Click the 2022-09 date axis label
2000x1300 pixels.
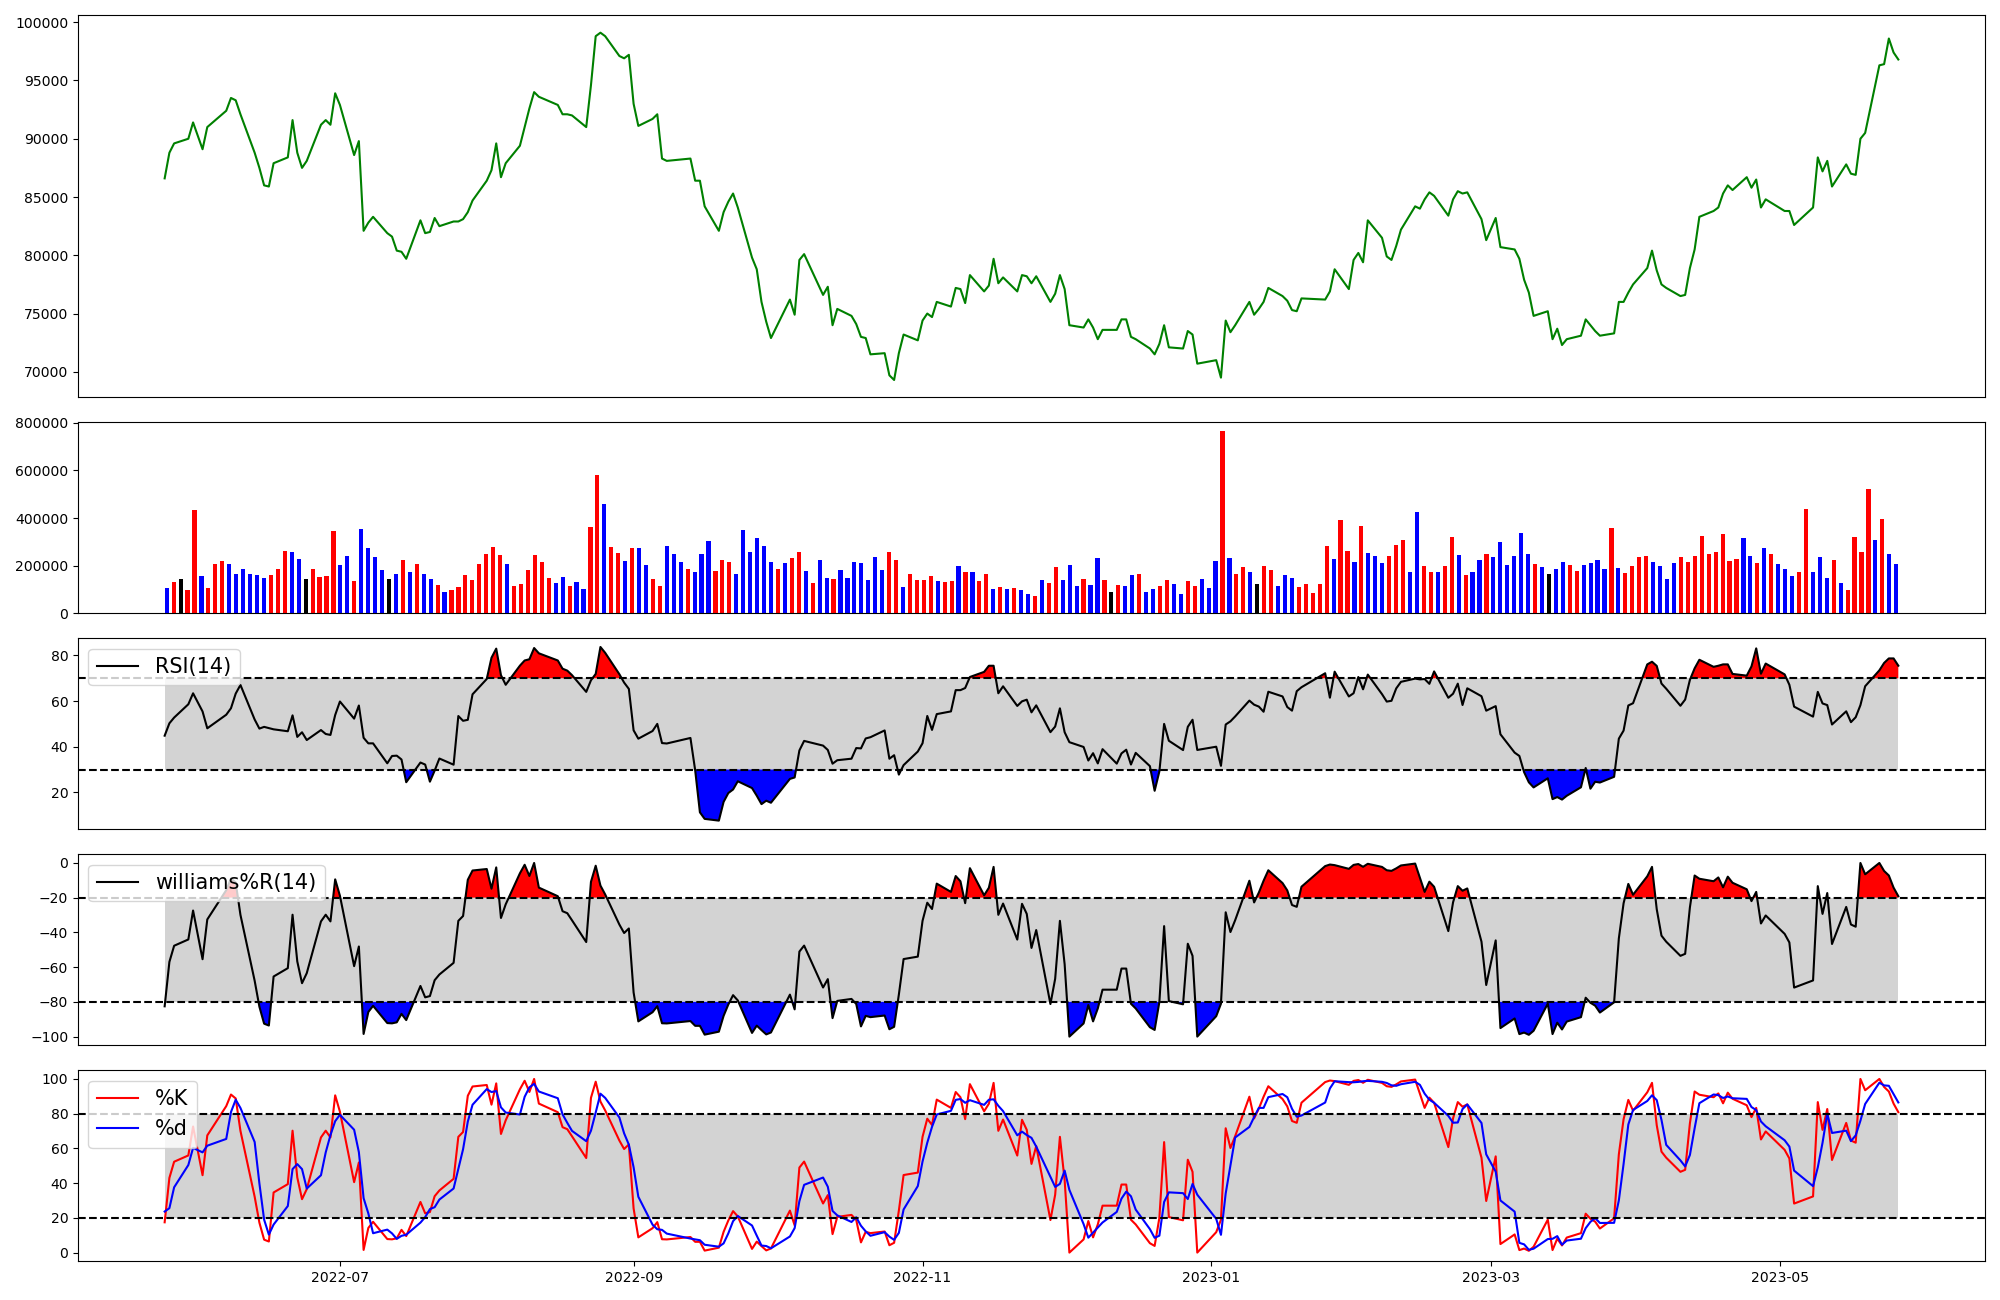(634, 1277)
